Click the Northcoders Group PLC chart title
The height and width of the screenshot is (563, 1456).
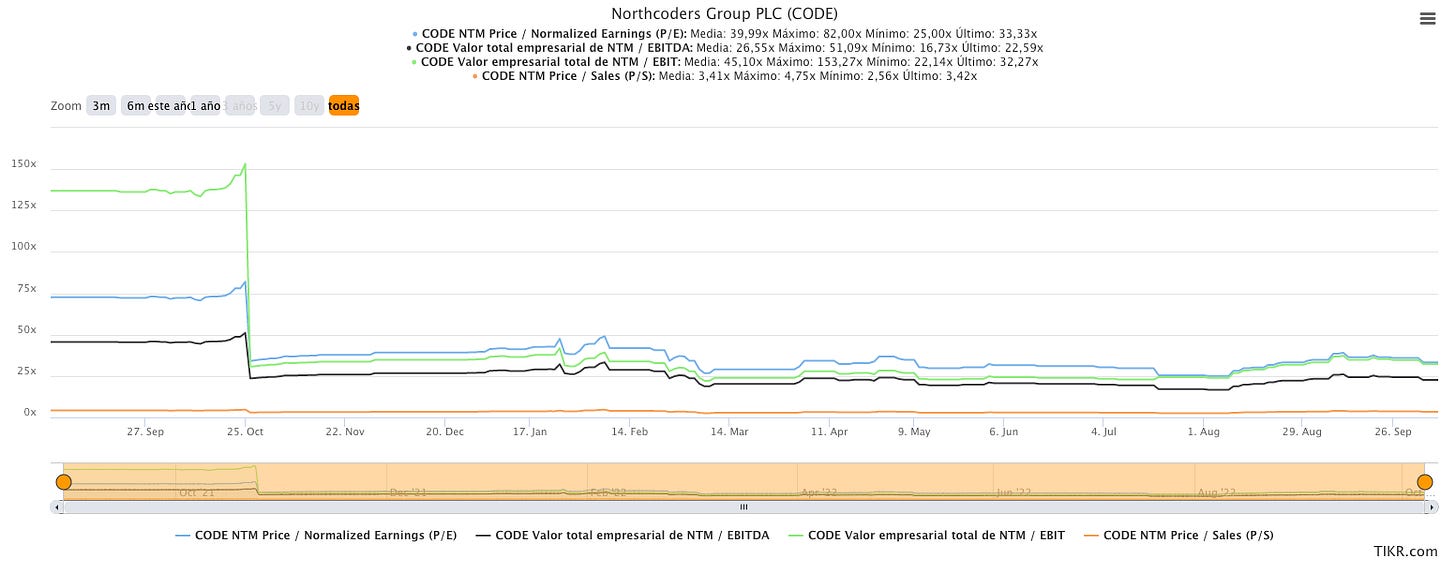tap(725, 14)
